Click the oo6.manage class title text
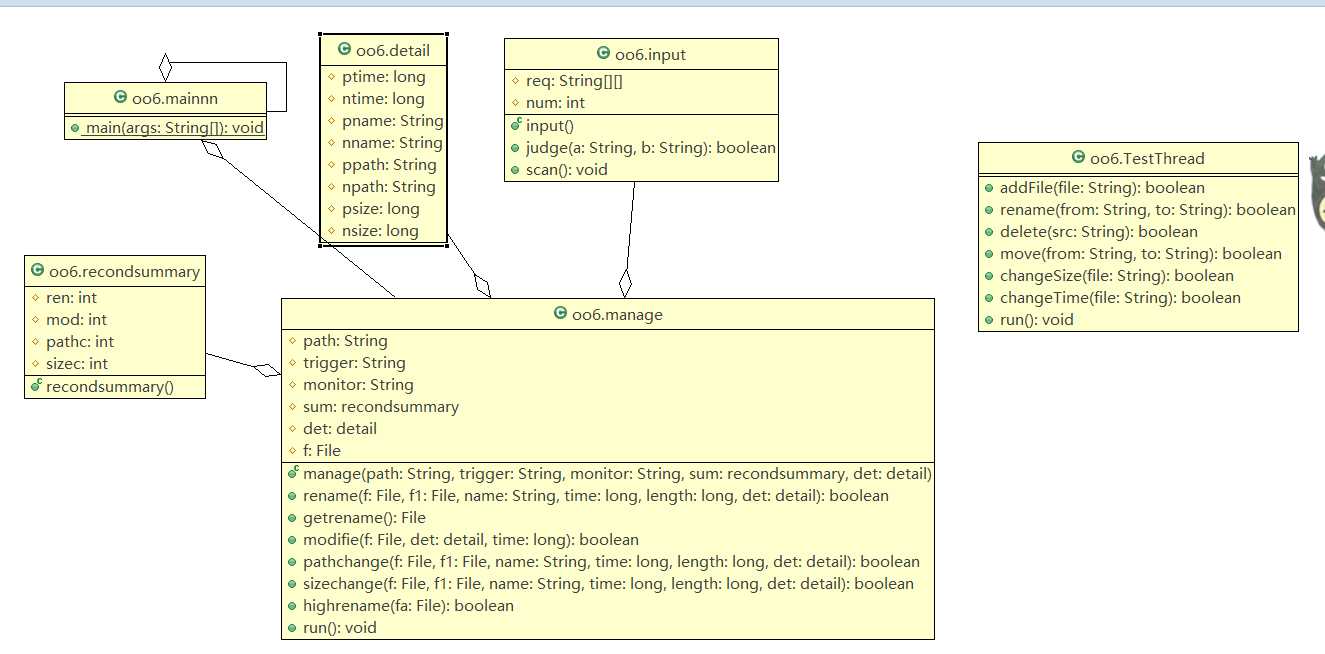Image resolution: width=1325 pixels, height=654 pixels. click(x=617, y=314)
